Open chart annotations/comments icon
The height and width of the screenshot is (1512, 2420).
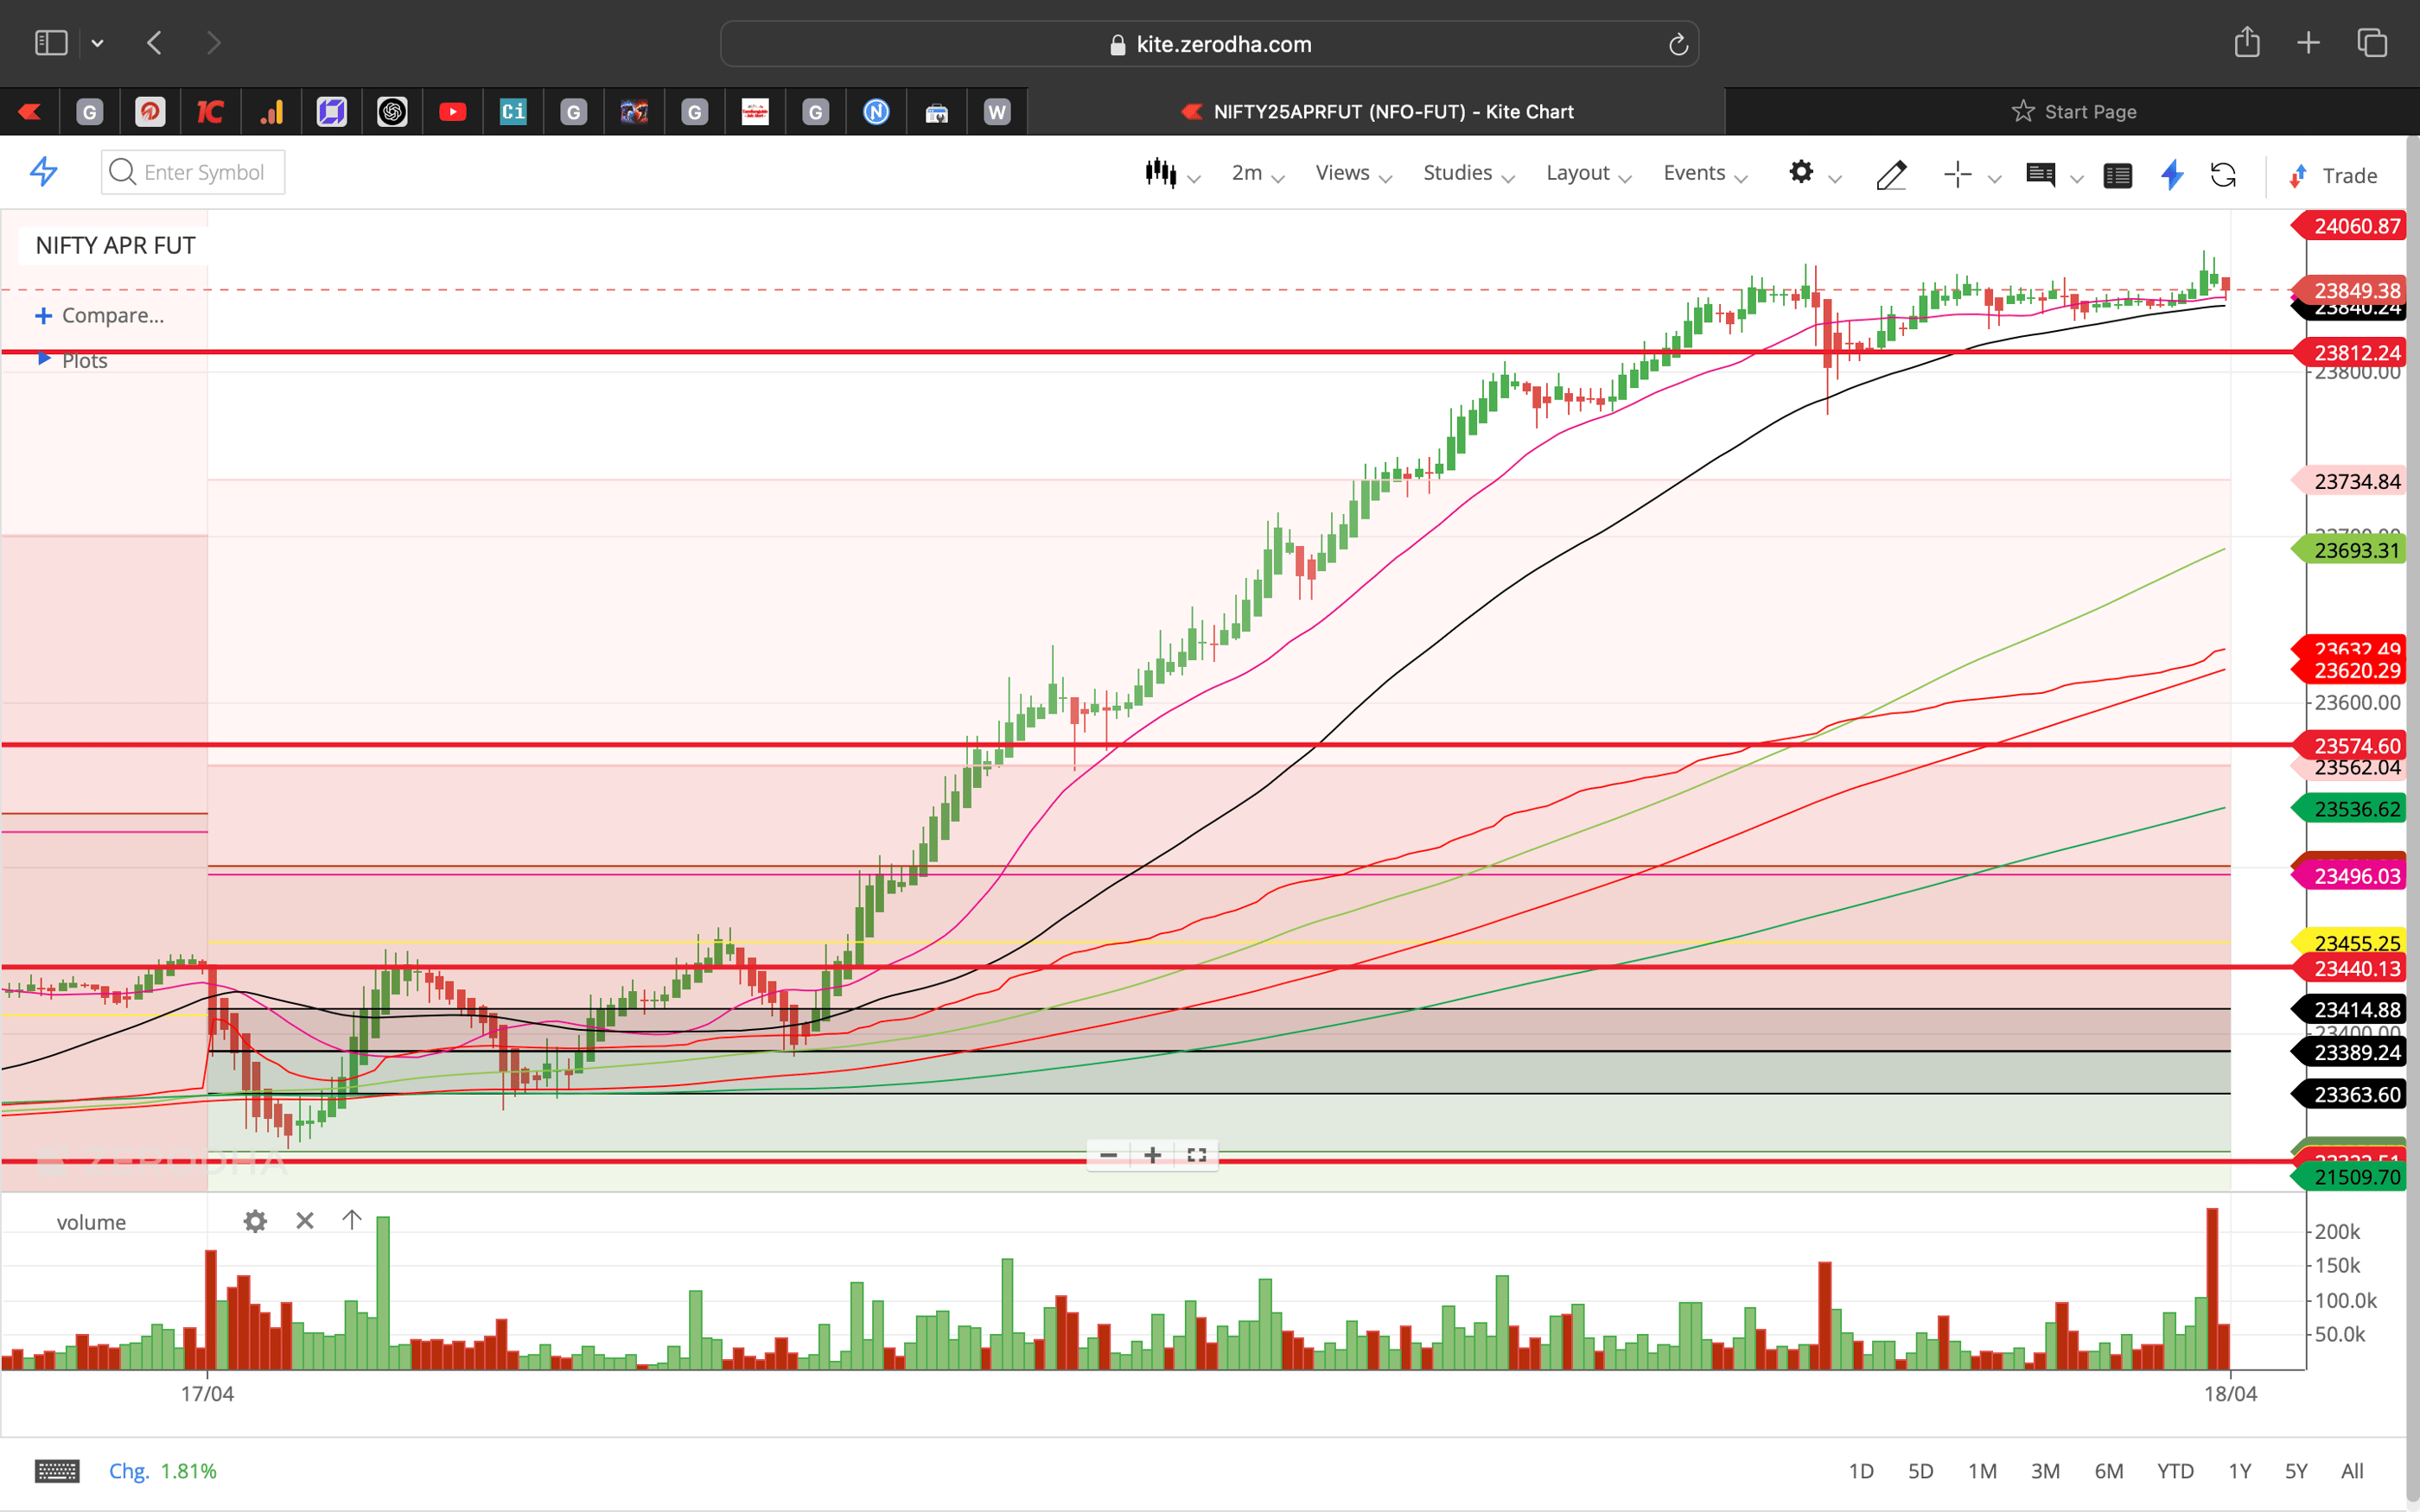(x=2042, y=175)
